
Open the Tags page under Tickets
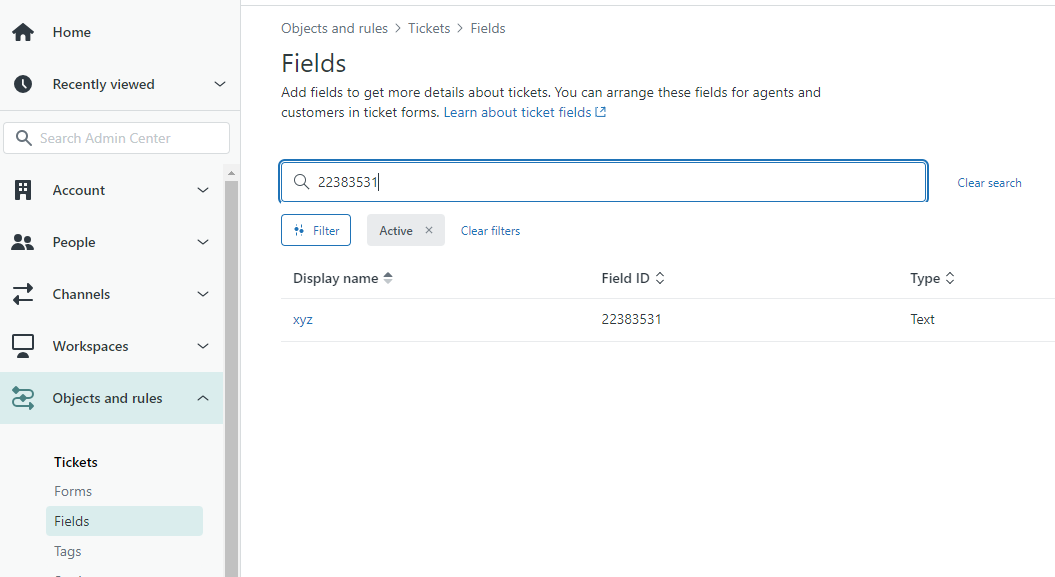(x=68, y=551)
